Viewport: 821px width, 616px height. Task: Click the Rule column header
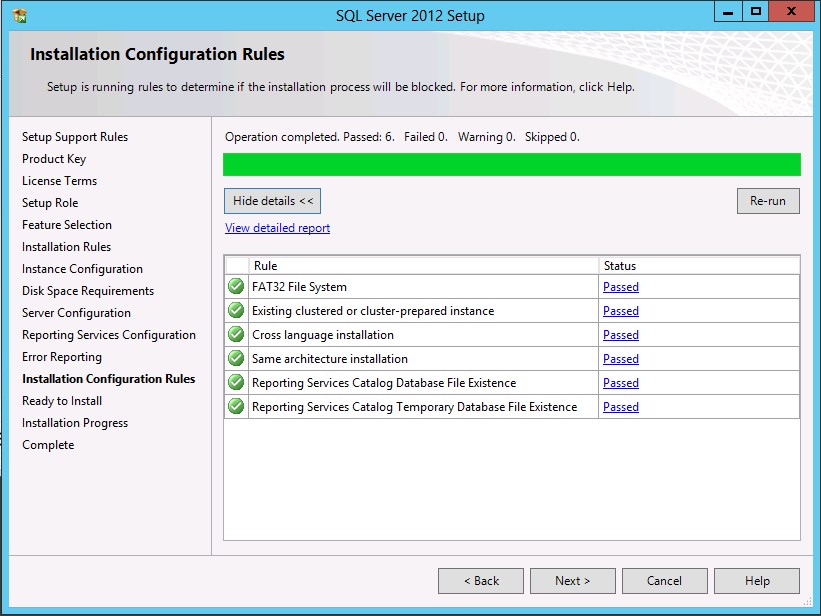tap(424, 266)
